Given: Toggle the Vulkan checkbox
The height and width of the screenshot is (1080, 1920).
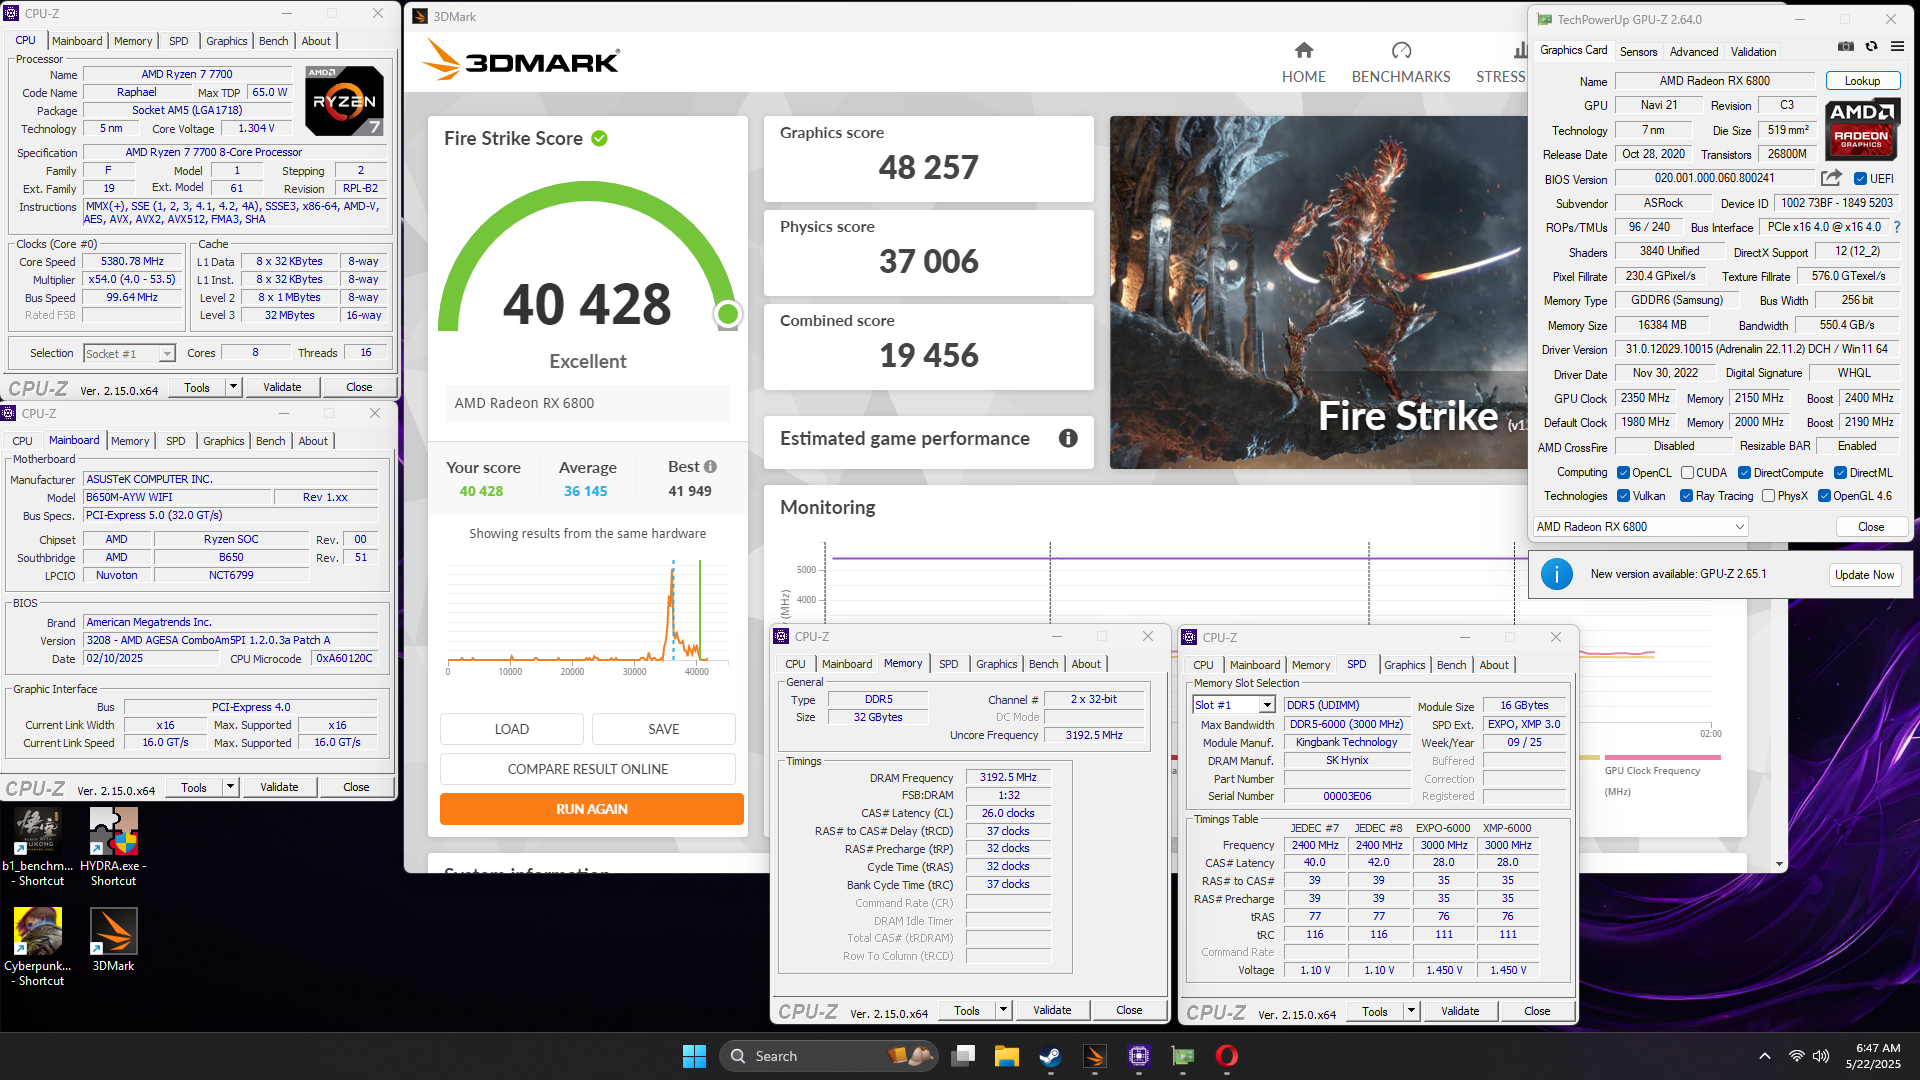Looking at the screenshot, I should coord(1624,496).
